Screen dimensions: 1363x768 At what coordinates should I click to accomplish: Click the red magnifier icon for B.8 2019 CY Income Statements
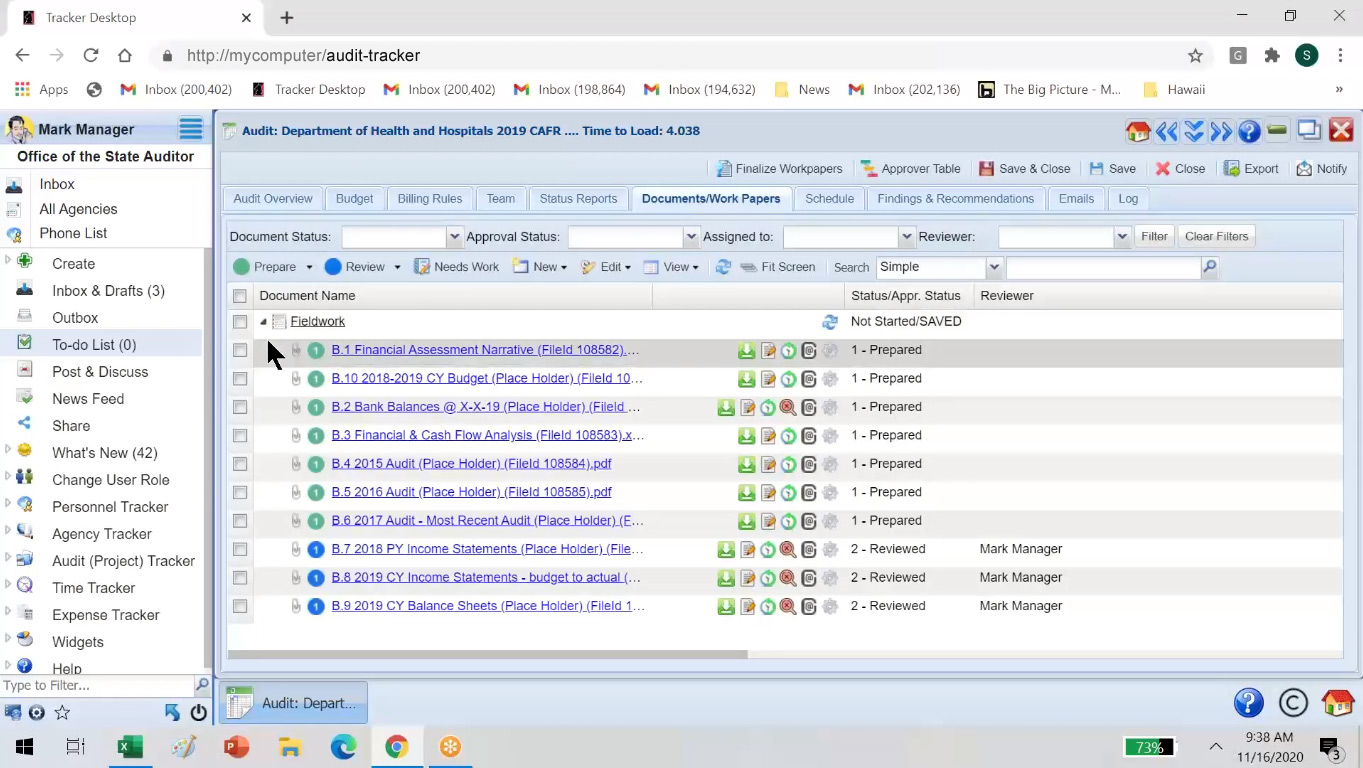click(788, 578)
